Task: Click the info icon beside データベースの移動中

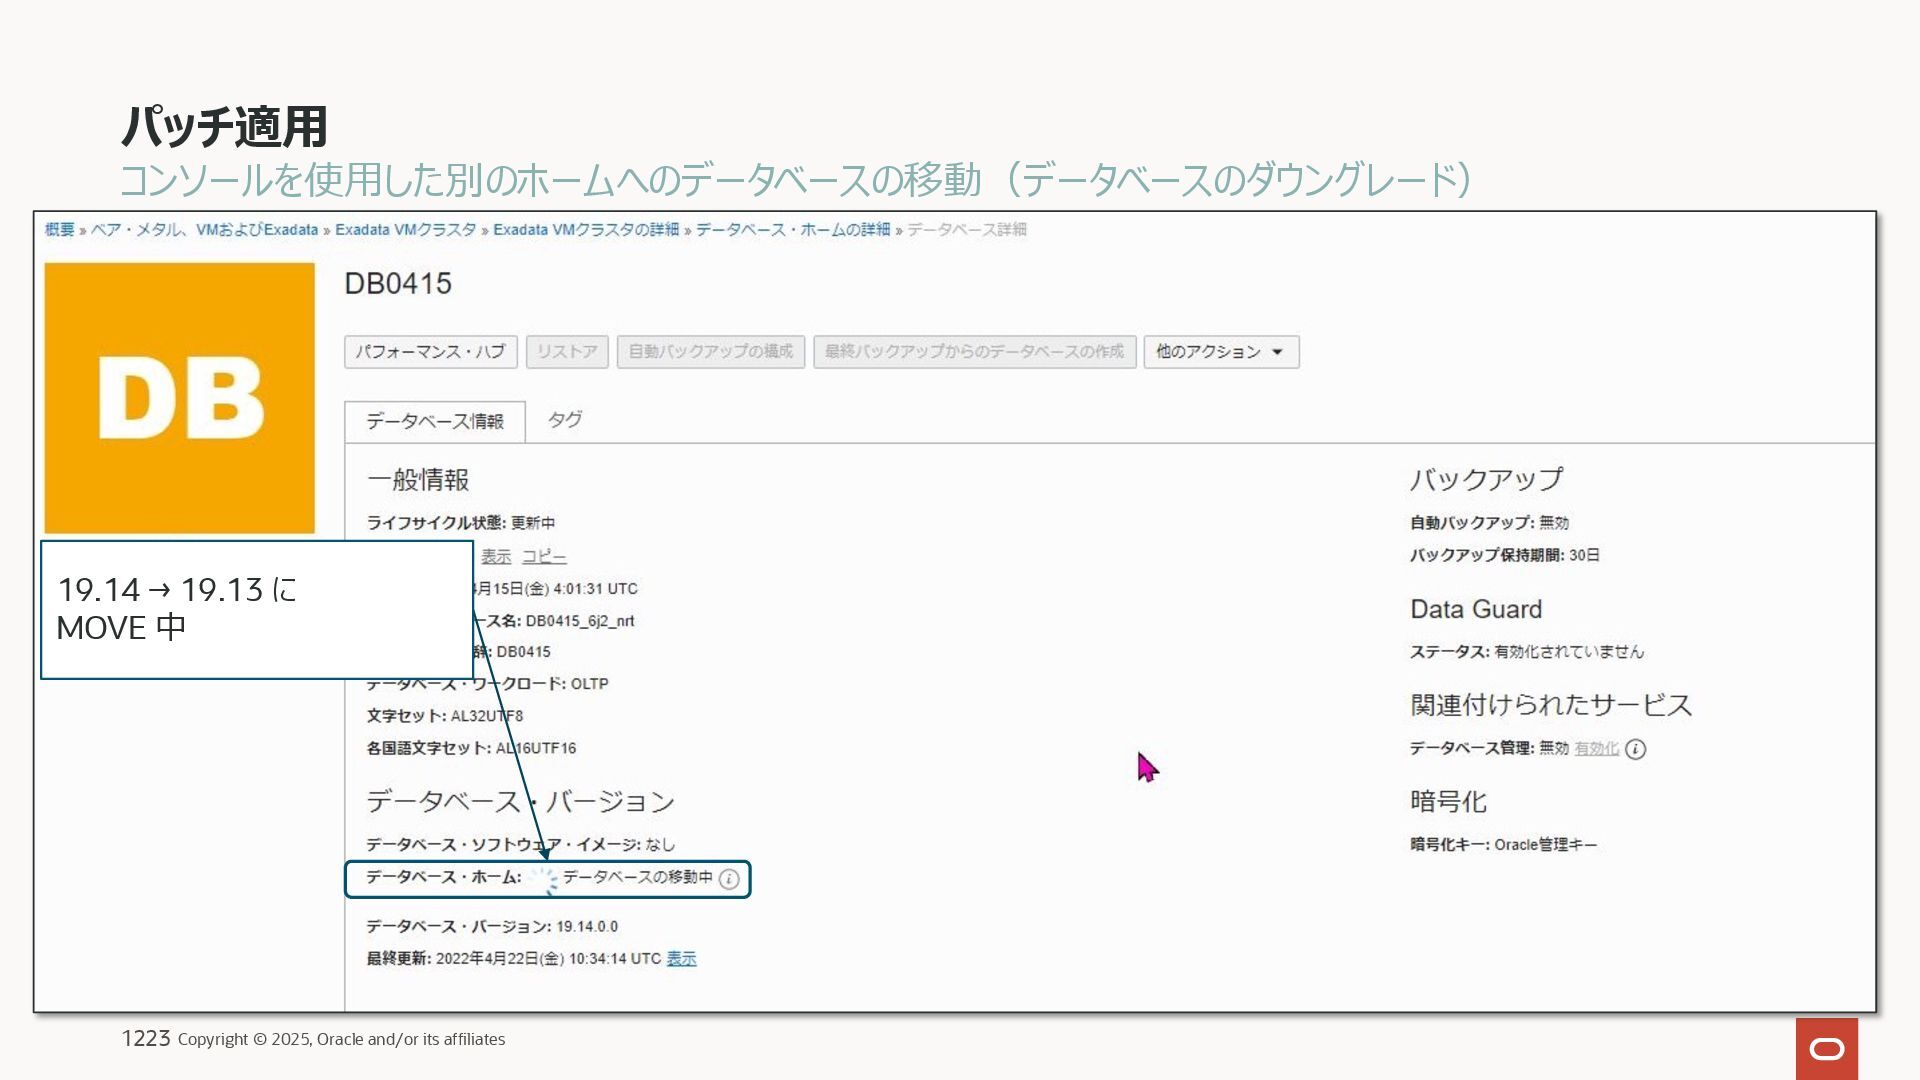Action: 729,879
